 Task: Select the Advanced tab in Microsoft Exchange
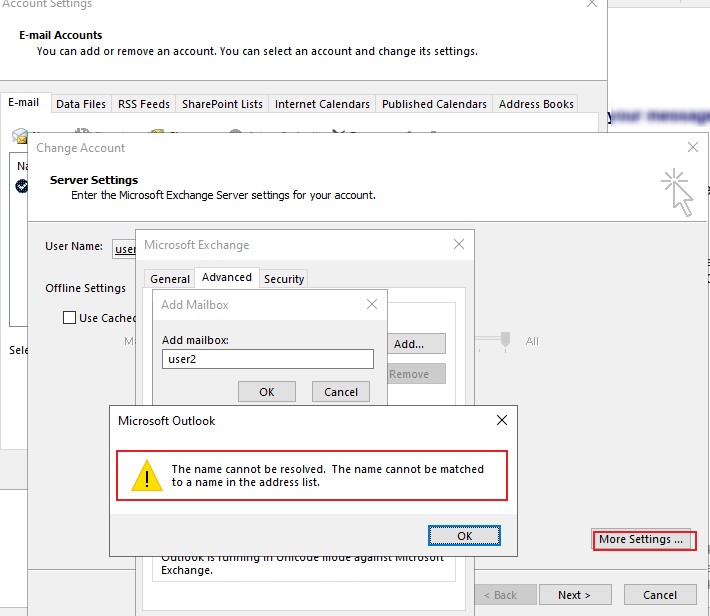tap(227, 277)
